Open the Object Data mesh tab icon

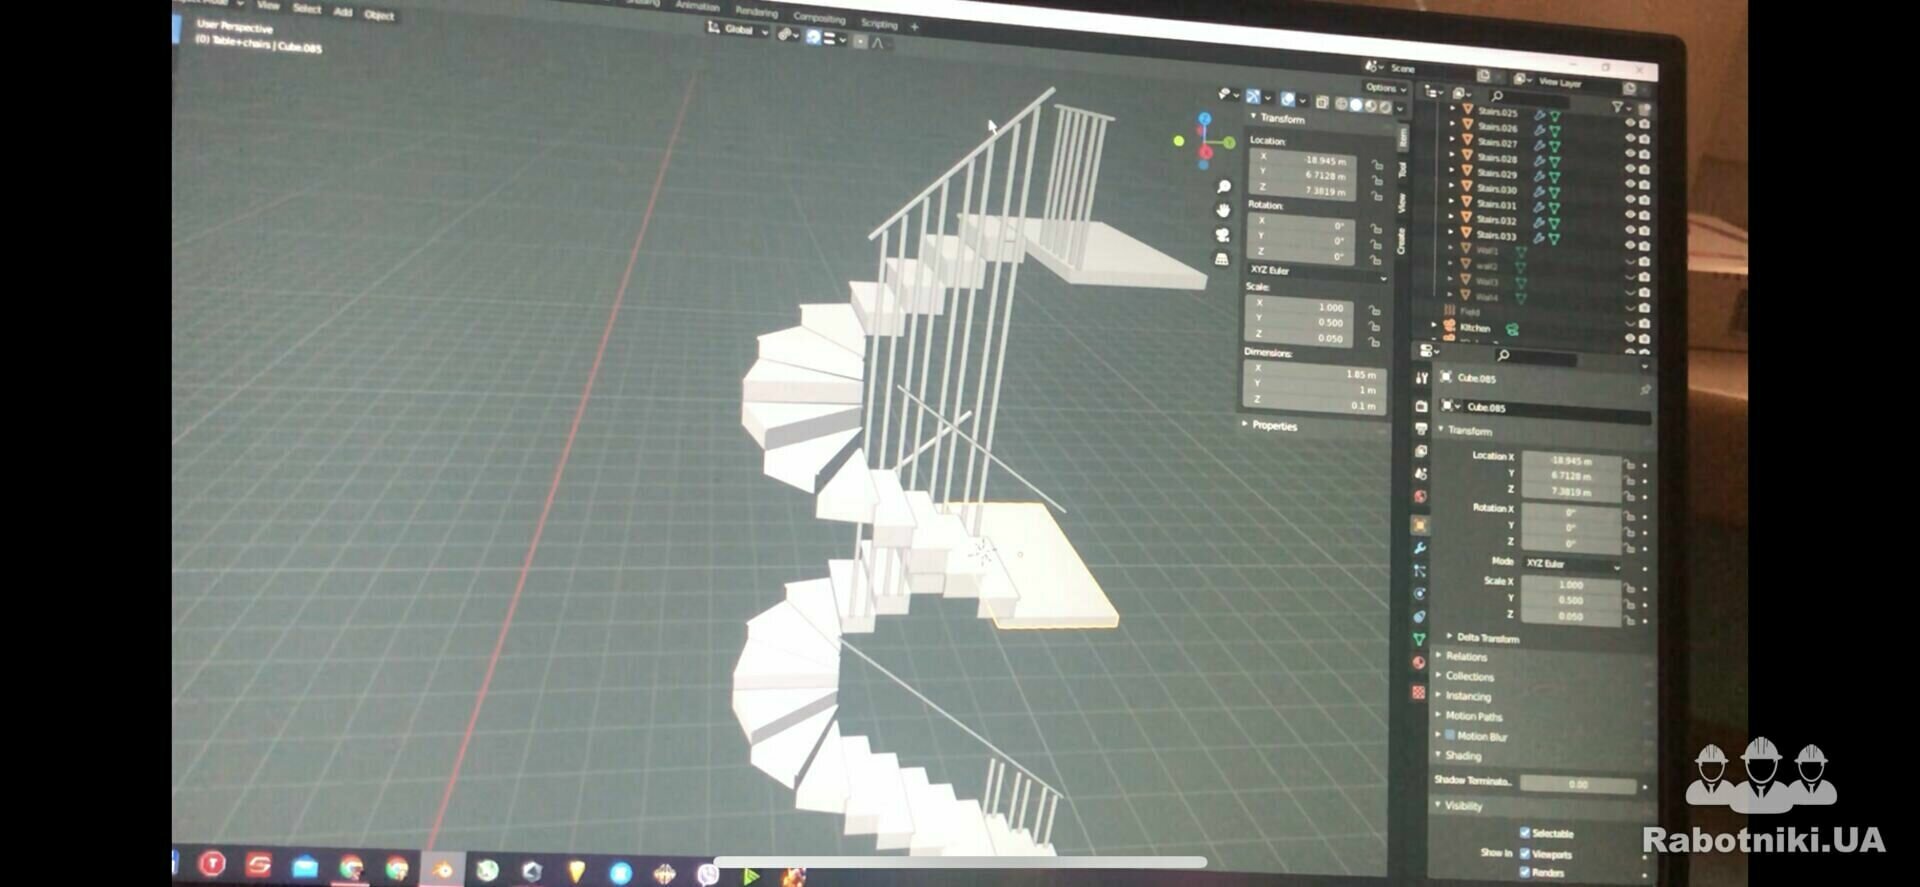coord(1419,640)
